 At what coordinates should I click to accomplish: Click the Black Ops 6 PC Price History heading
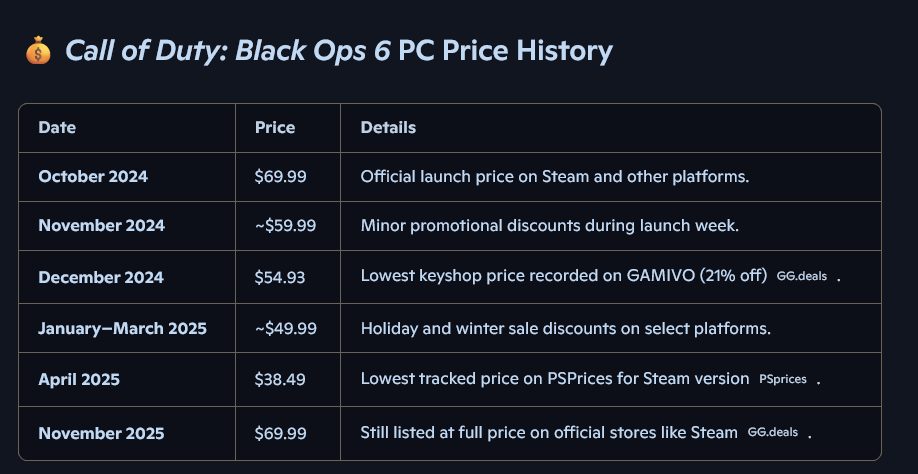click(339, 51)
